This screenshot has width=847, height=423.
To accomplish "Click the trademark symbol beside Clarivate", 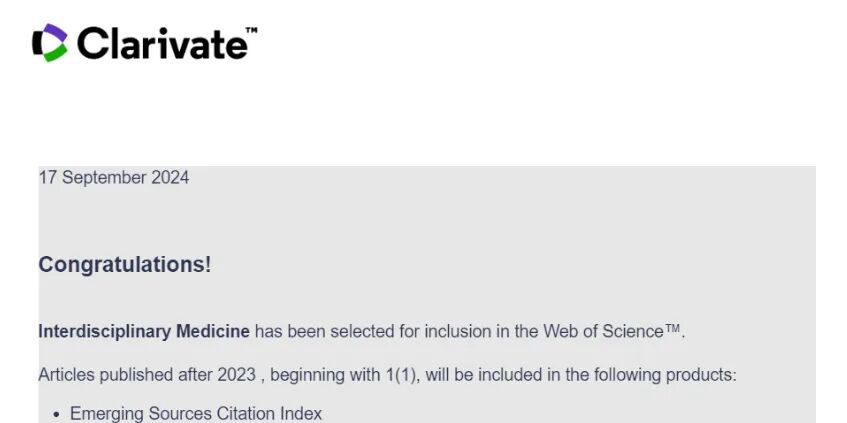I will 250,31.
